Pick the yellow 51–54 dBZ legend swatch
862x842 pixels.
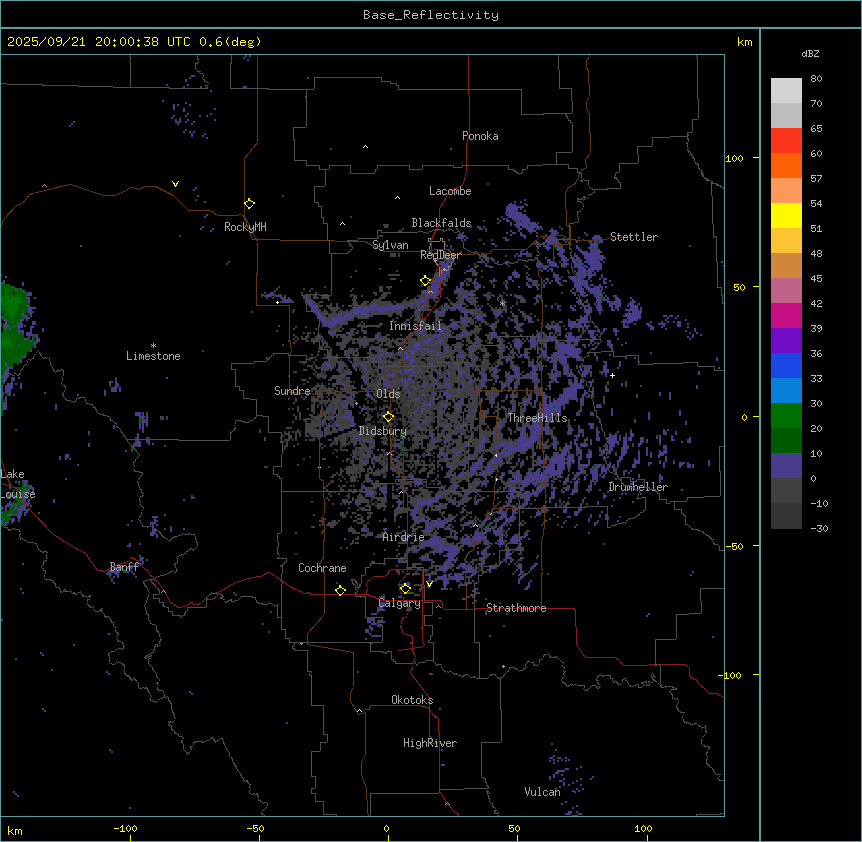(786, 216)
